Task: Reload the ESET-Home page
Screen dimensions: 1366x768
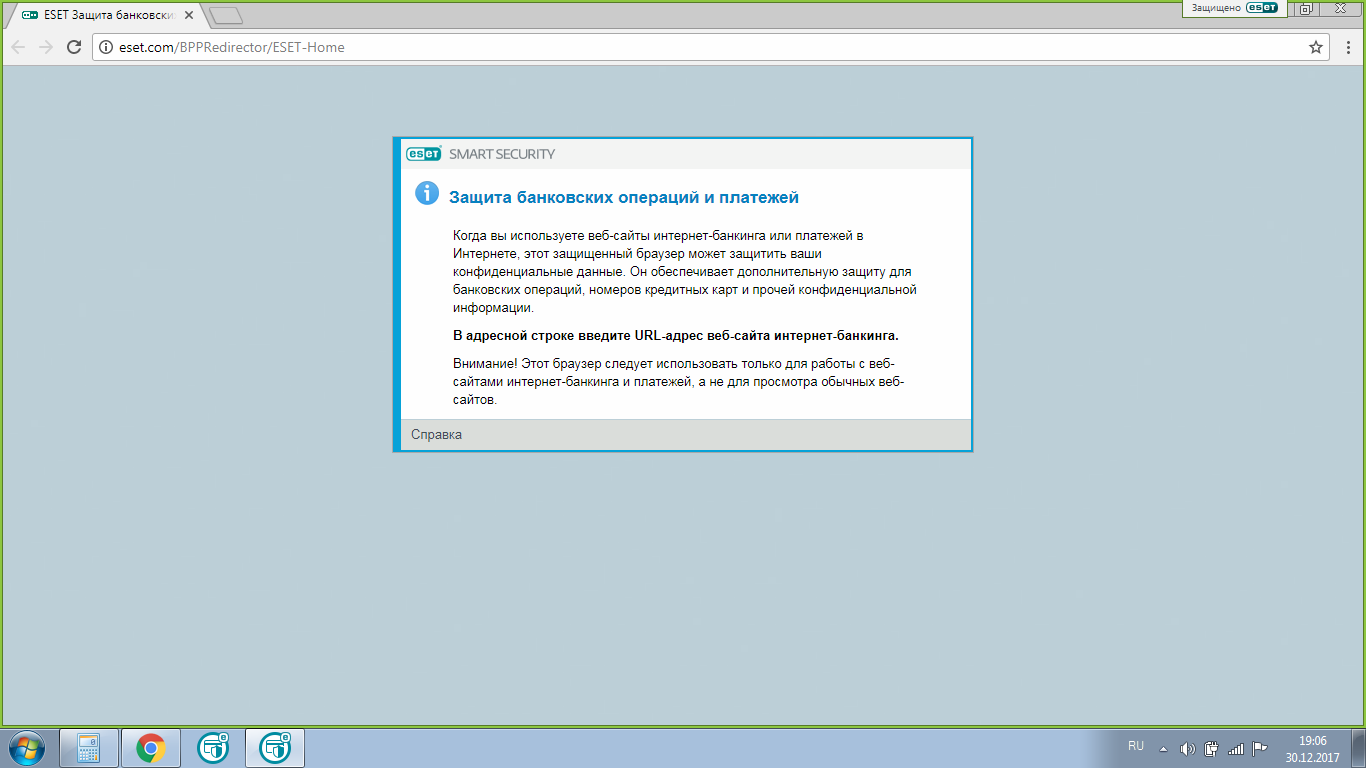Action: [x=73, y=47]
